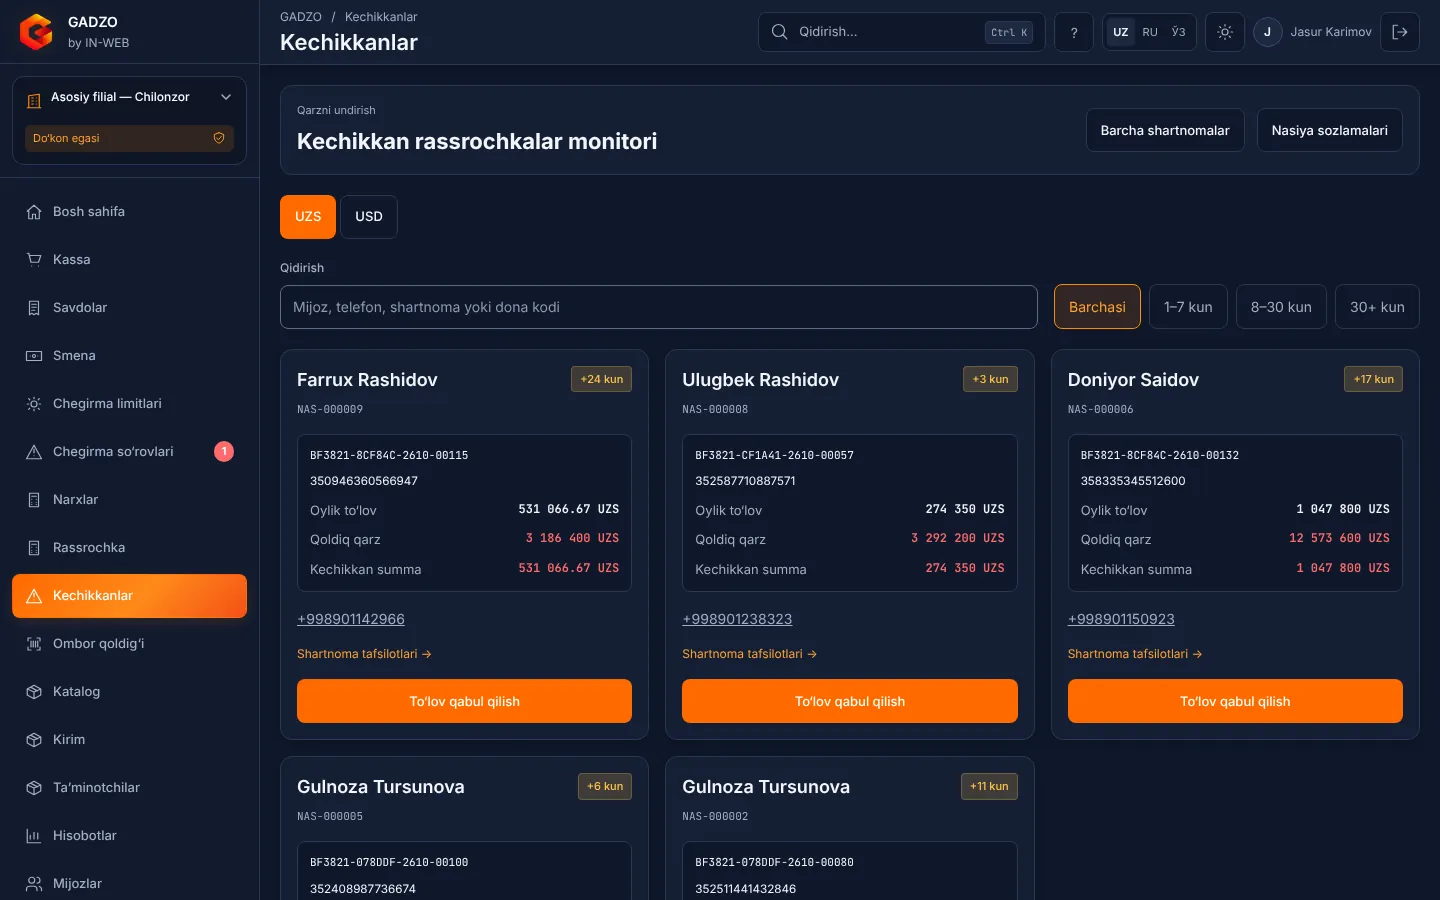Open the Kechikkanlar sidebar menu item
Screen dimensions: 1440x900
tap(129, 596)
